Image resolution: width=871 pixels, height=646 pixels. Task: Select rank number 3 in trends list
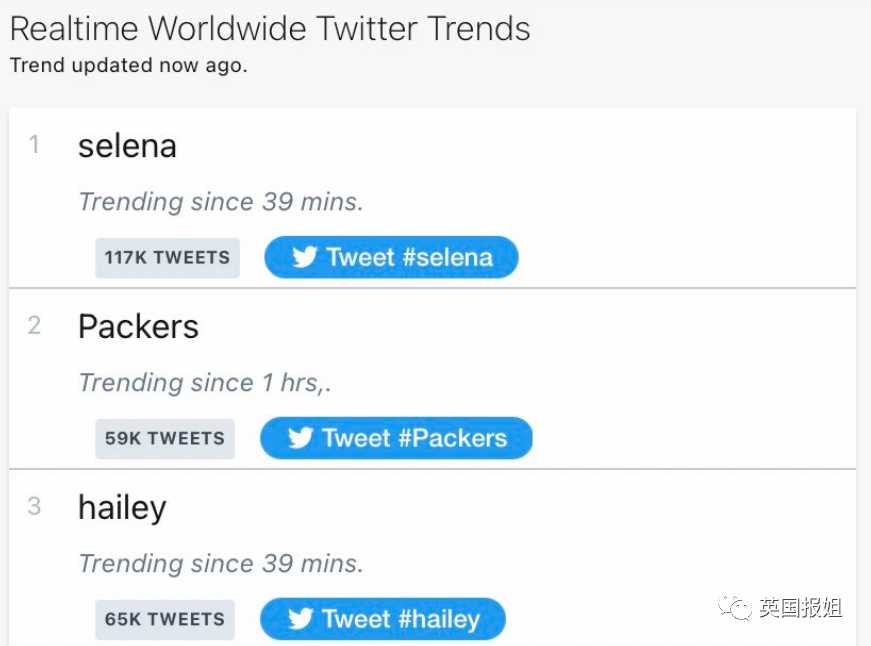pyautogui.click(x=34, y=506)
